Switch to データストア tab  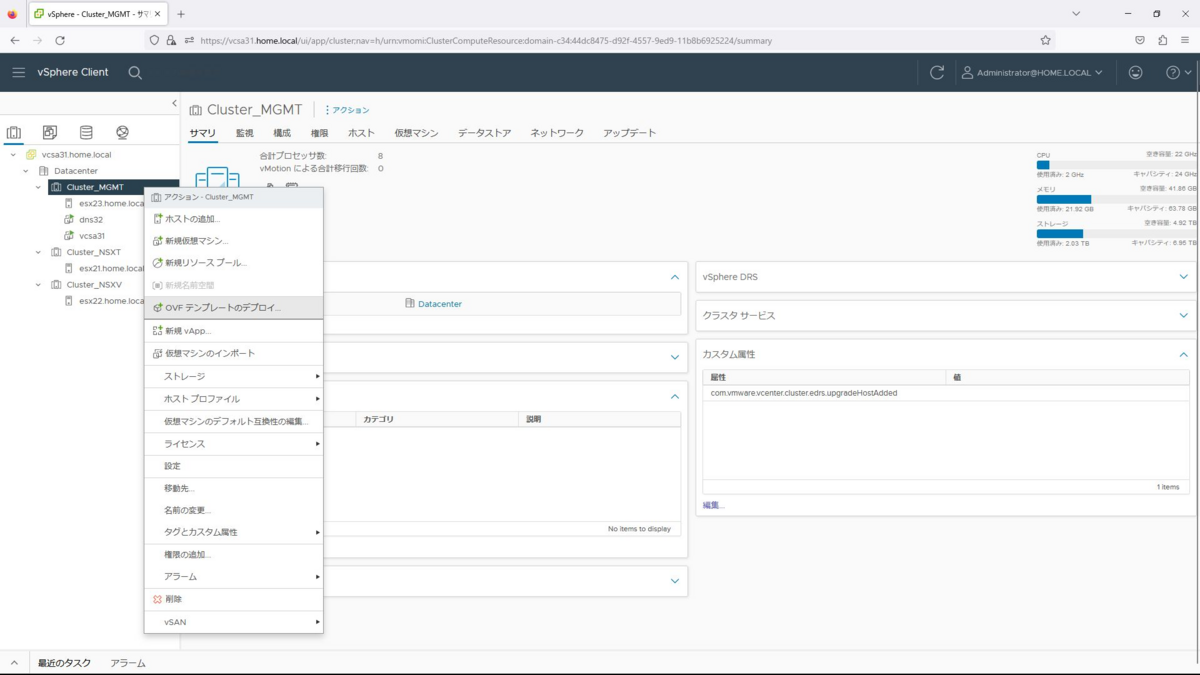point(484,133)
